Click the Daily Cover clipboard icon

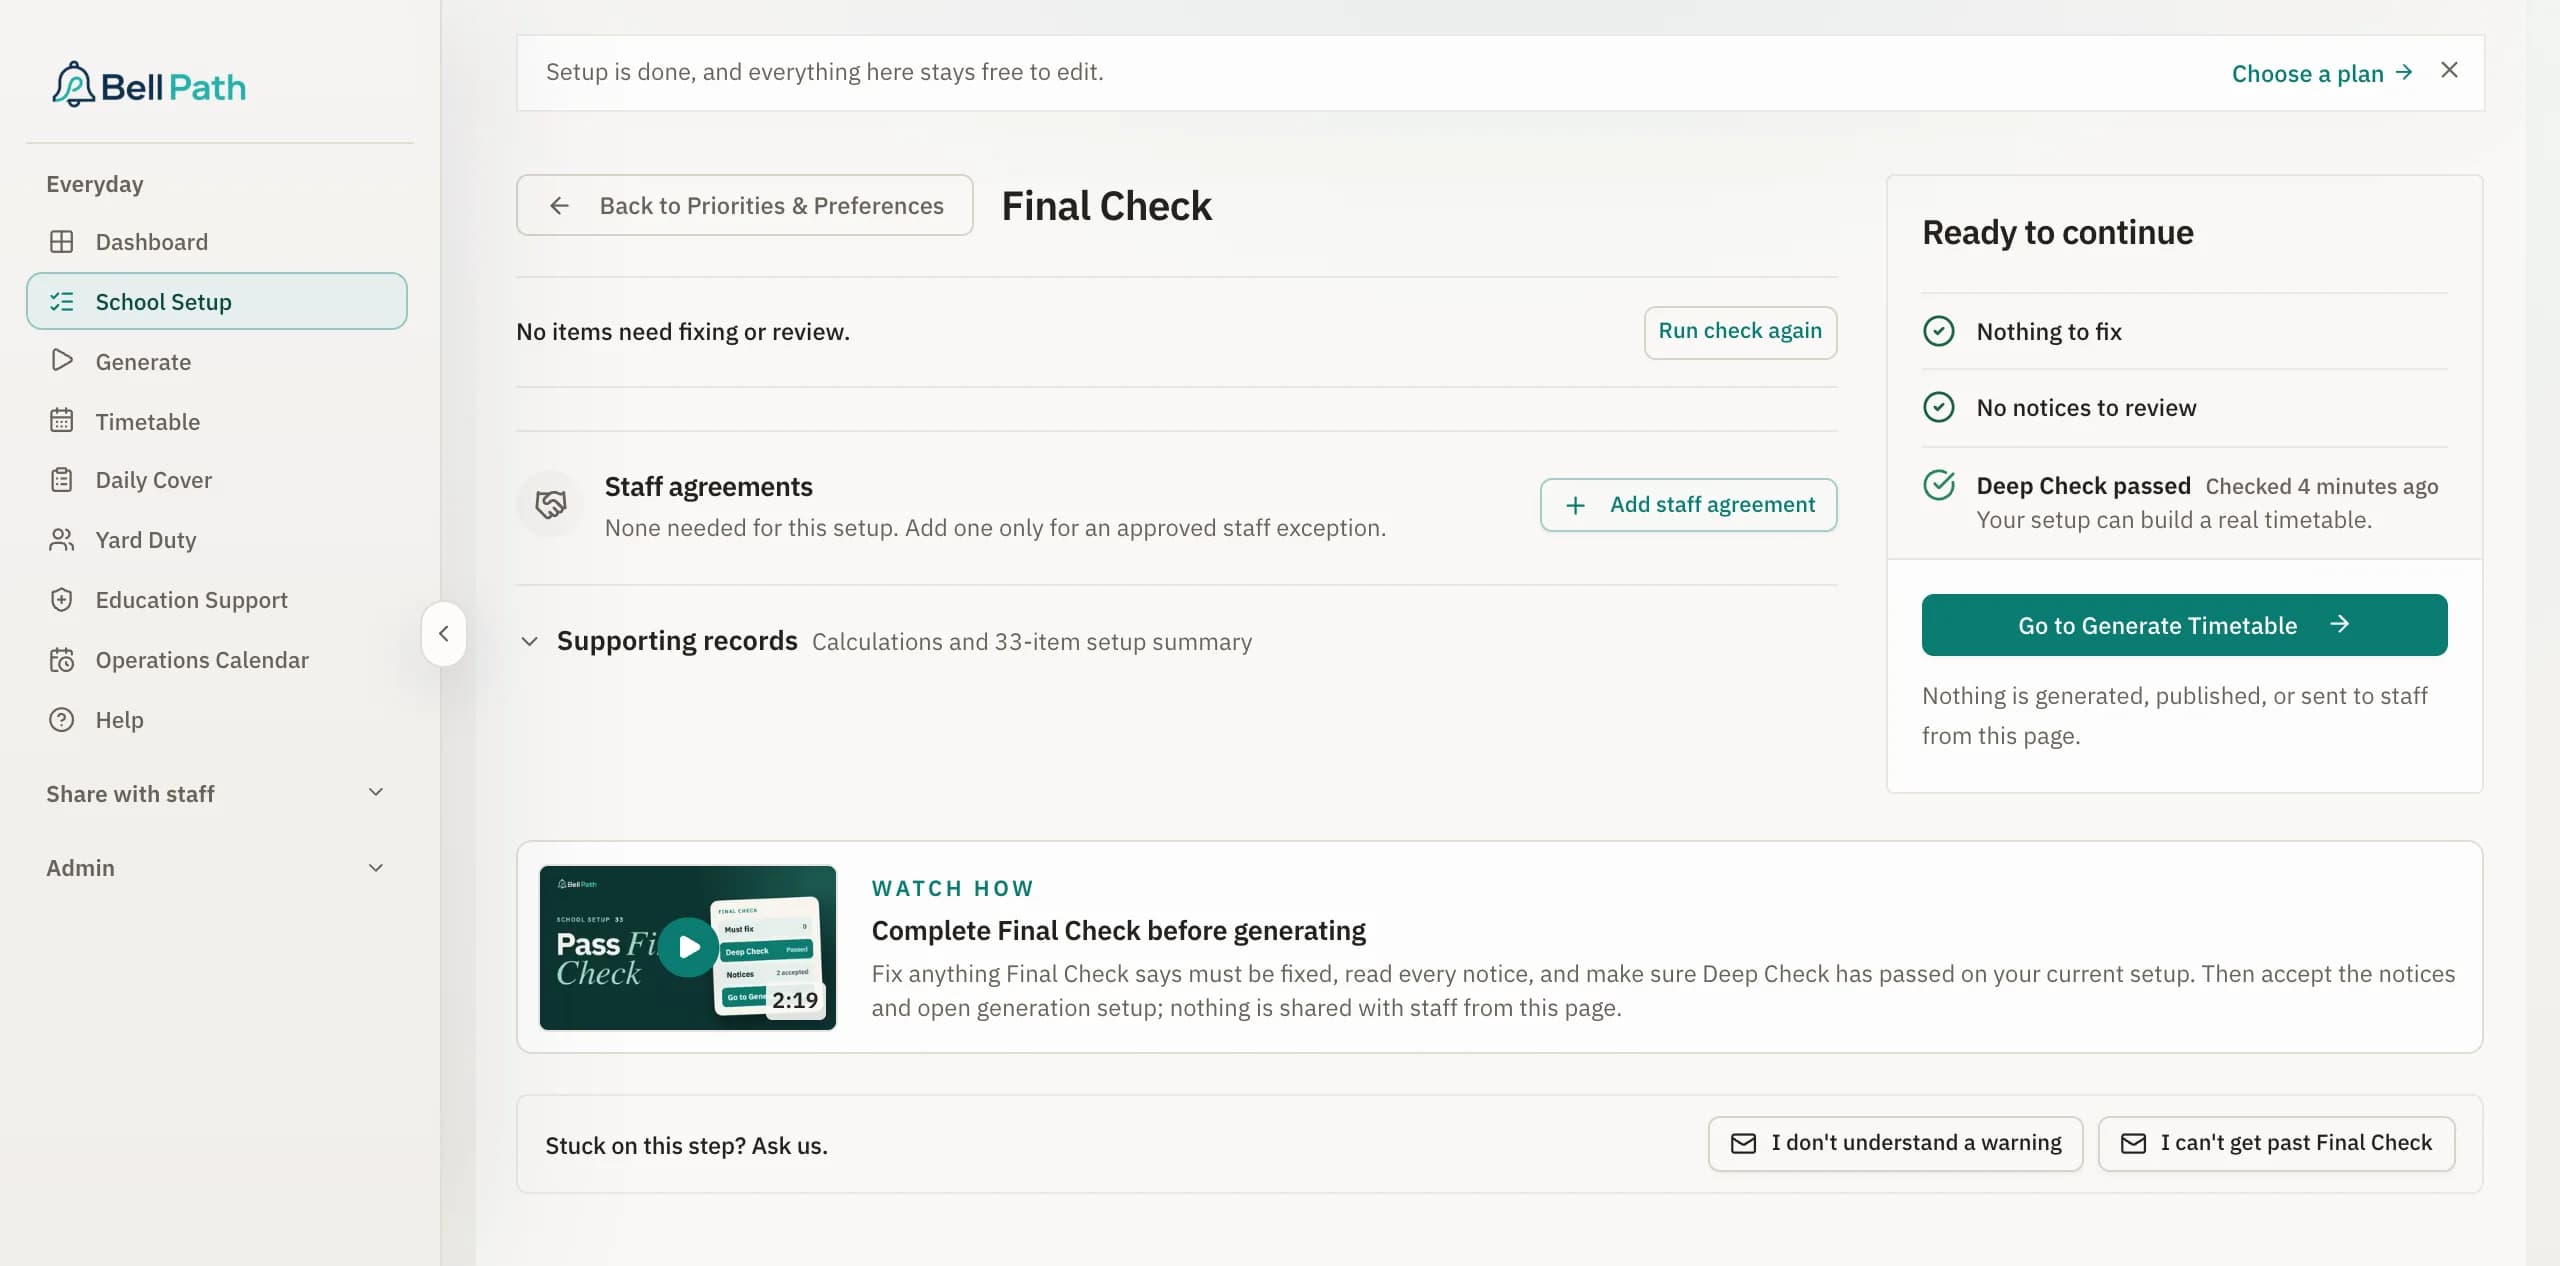(61, 480)
